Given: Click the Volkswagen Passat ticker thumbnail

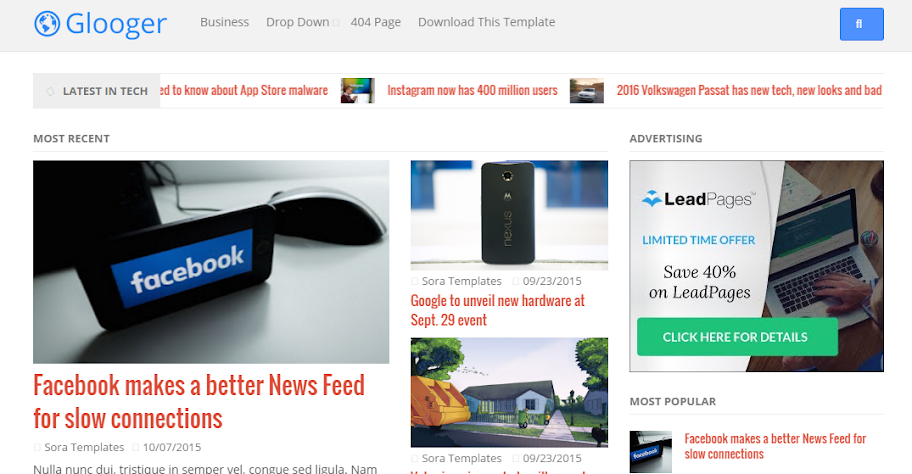Looking at the screenshot, I should pos(586,91).
